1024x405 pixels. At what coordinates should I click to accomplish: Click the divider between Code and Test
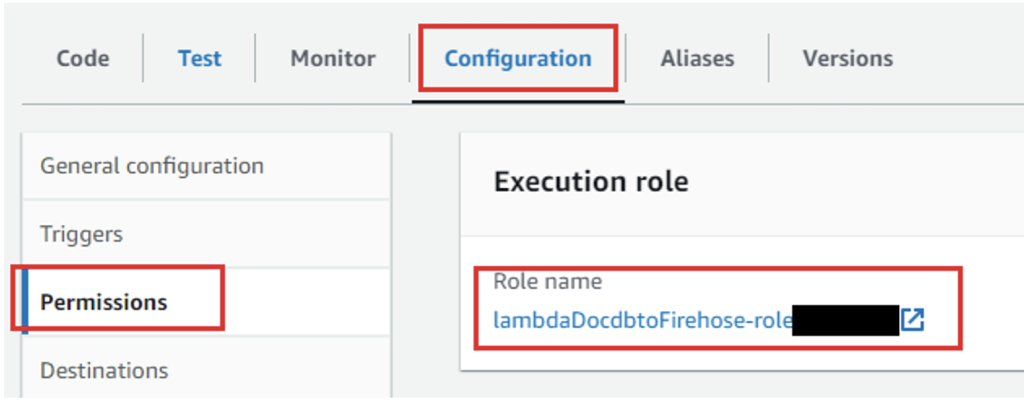click(x=143, y=59)
